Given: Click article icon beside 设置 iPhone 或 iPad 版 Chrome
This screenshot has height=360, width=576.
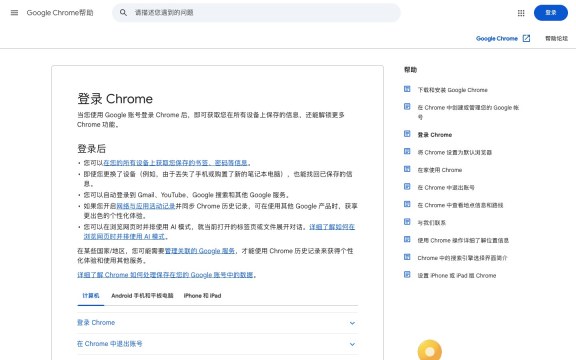Looking at the screenshot, I should (x=407, y=274).
